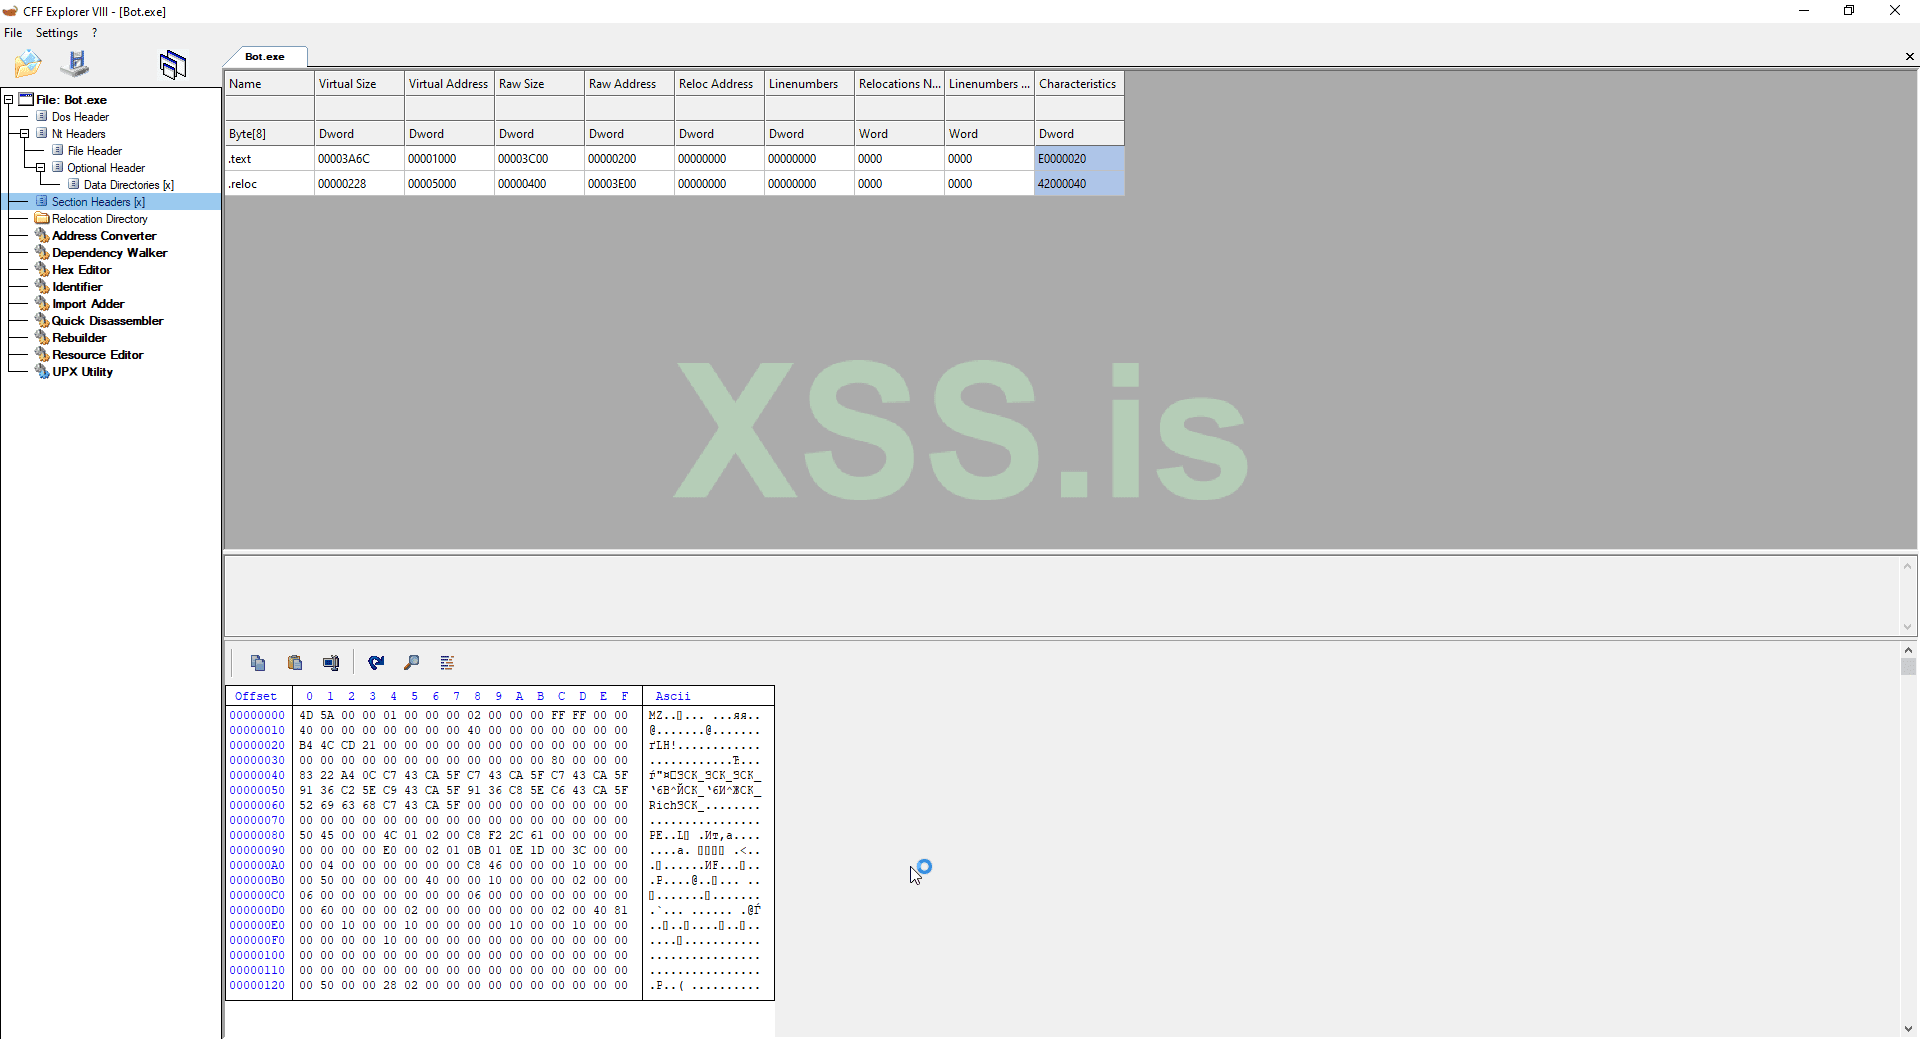Click the Dependency Walker tool icon
Viewport: 1920px width, 1039px height.
point(42,252)
